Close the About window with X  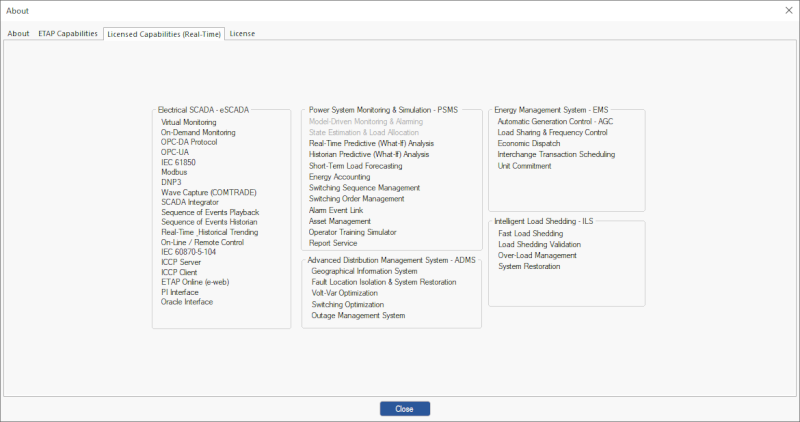(x=788, y=10)
